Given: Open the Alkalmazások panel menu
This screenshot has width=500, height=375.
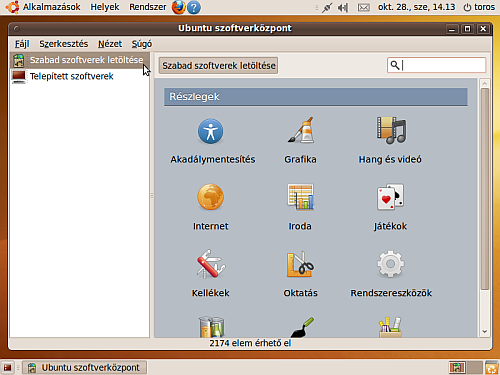Looking at the screenshot, I should [52, 7].
